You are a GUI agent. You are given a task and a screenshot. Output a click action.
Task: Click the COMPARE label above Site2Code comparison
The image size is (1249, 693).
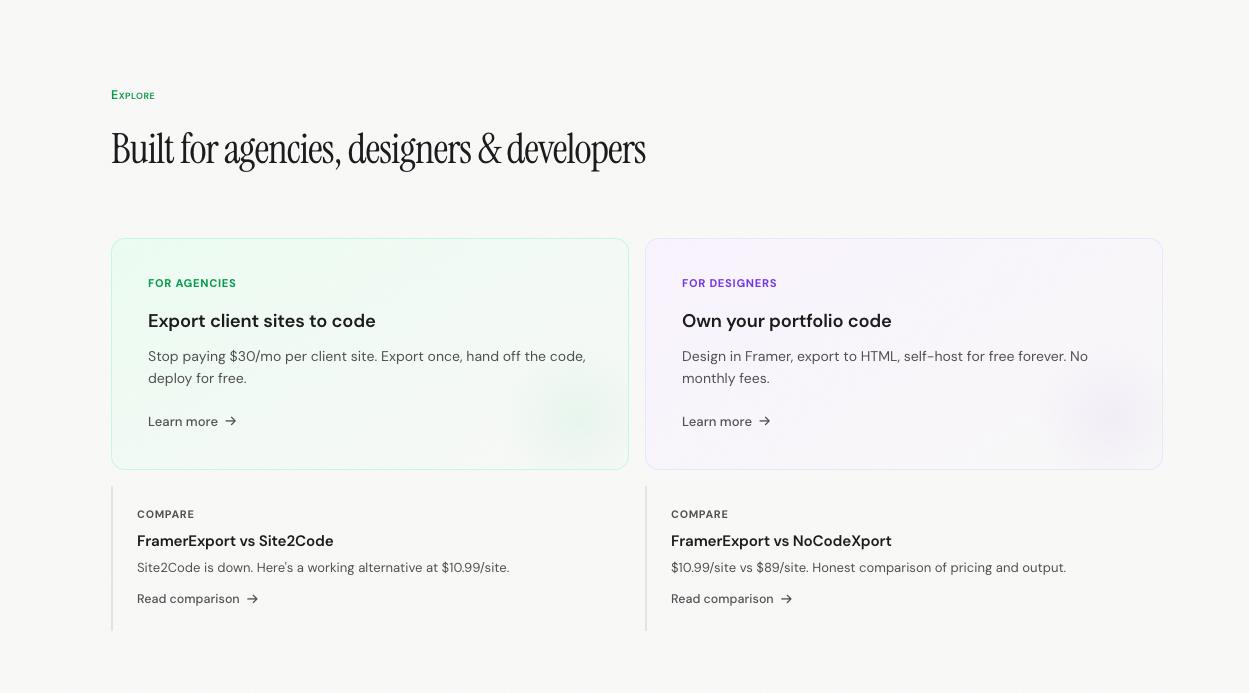[x=165, y=514]
